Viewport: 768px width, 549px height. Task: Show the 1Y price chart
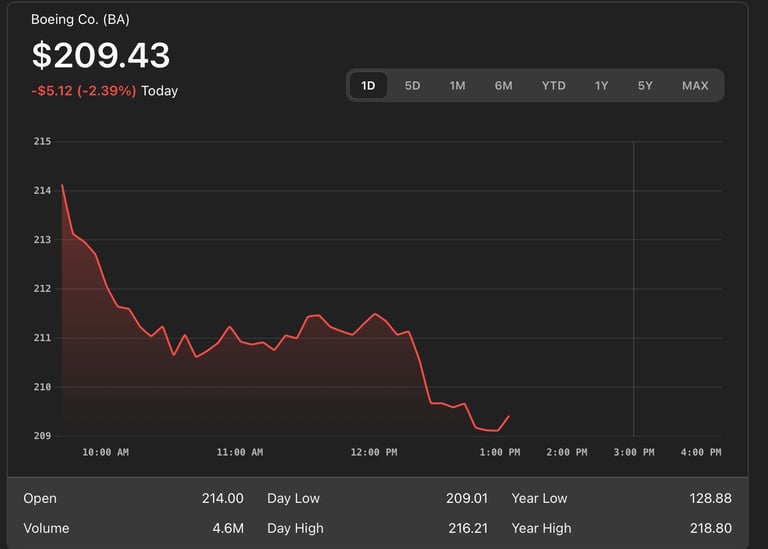601,86
